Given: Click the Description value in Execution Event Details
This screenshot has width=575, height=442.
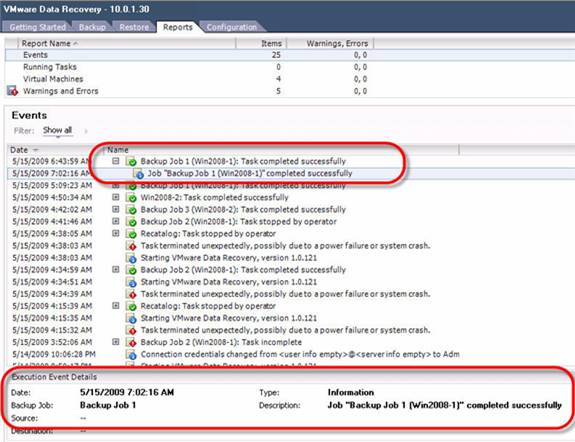Looking at the screenshot, I should coord(444,405).
